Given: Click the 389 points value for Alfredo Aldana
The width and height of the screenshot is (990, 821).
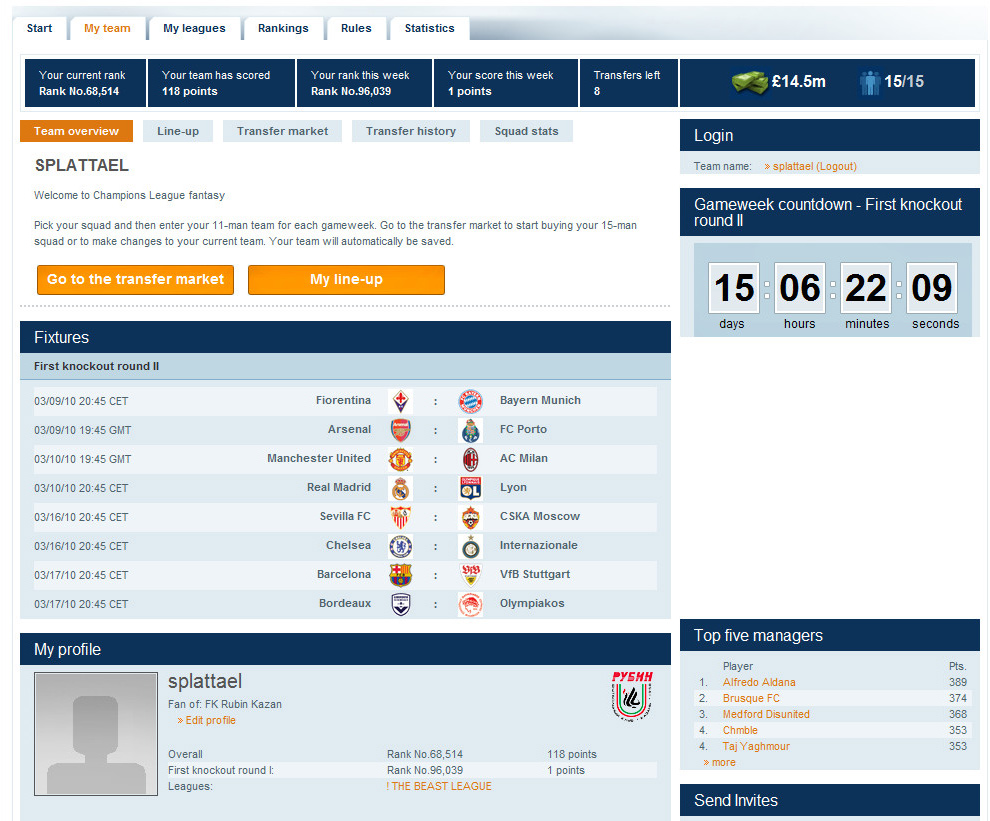Looking at the screenshot, I should point(958,683).
